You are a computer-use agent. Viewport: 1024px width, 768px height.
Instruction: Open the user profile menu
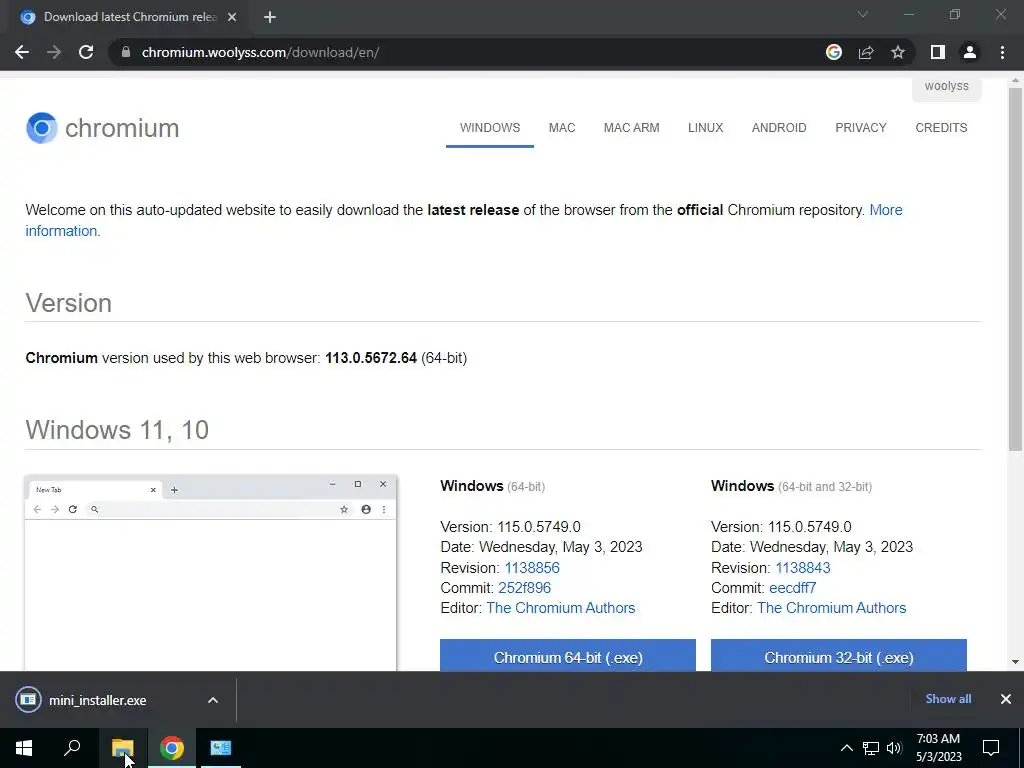coord(970,52)
